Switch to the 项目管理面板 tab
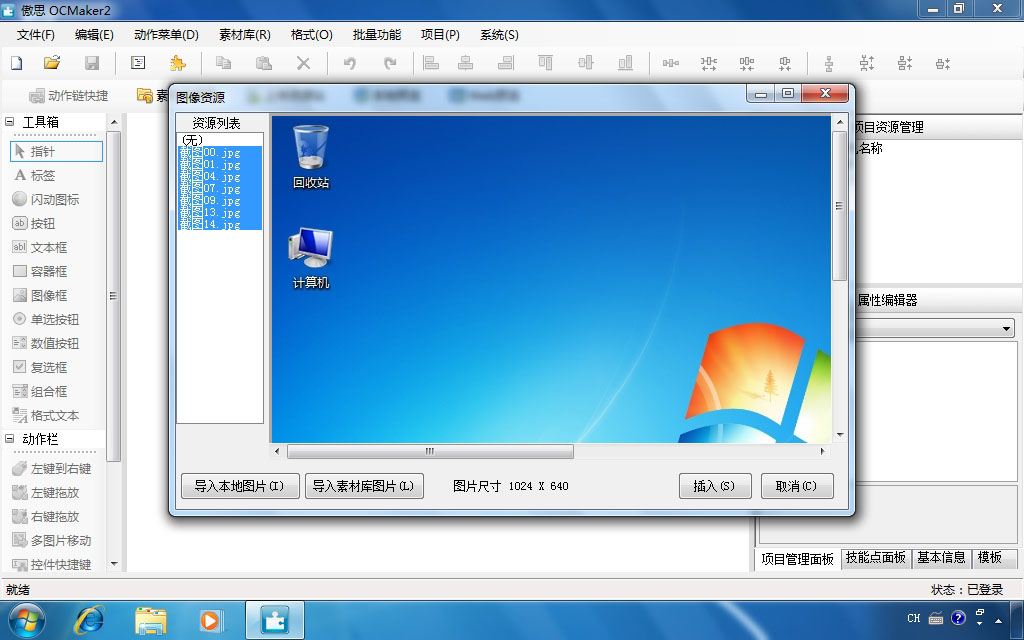 (x=797, y=559)
